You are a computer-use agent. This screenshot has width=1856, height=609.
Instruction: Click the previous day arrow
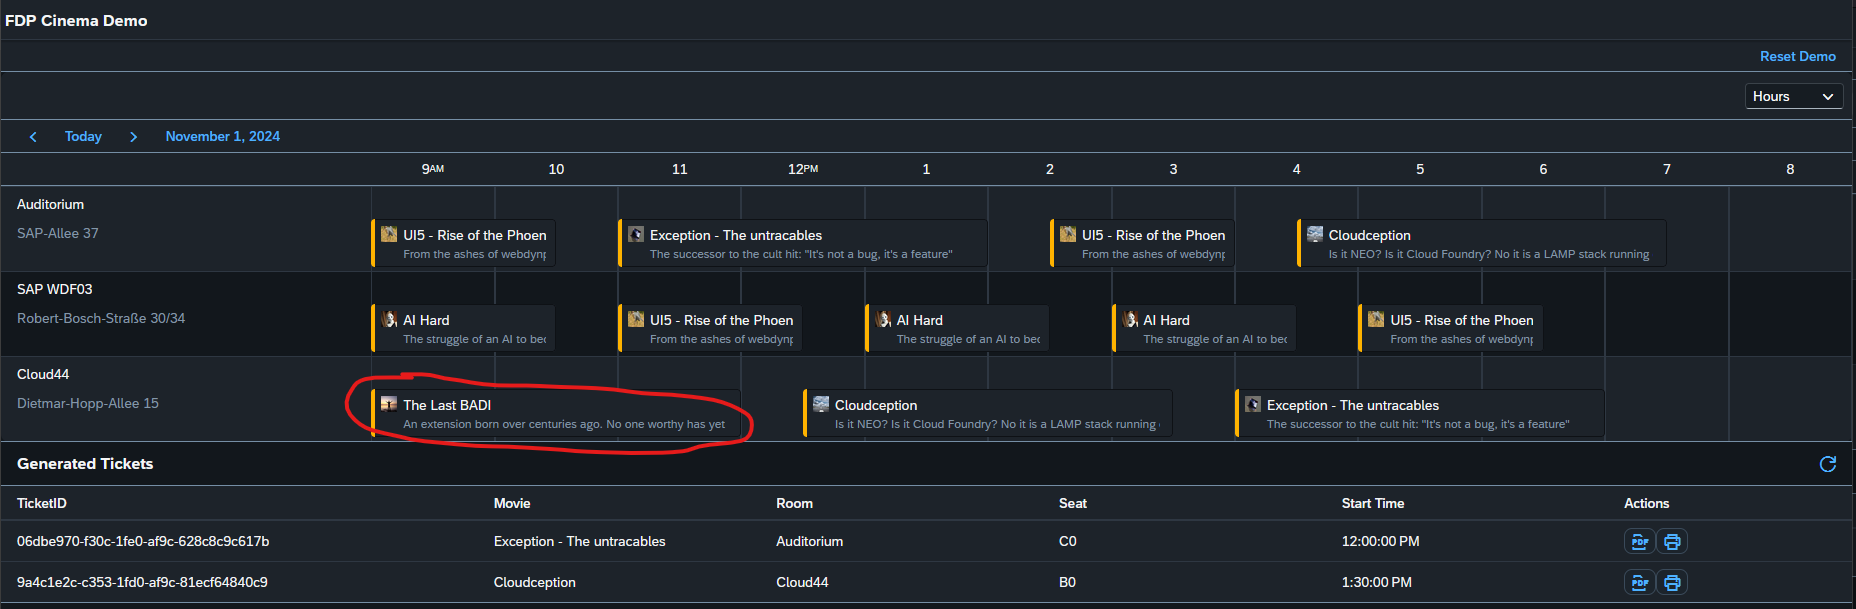[33, 137]
